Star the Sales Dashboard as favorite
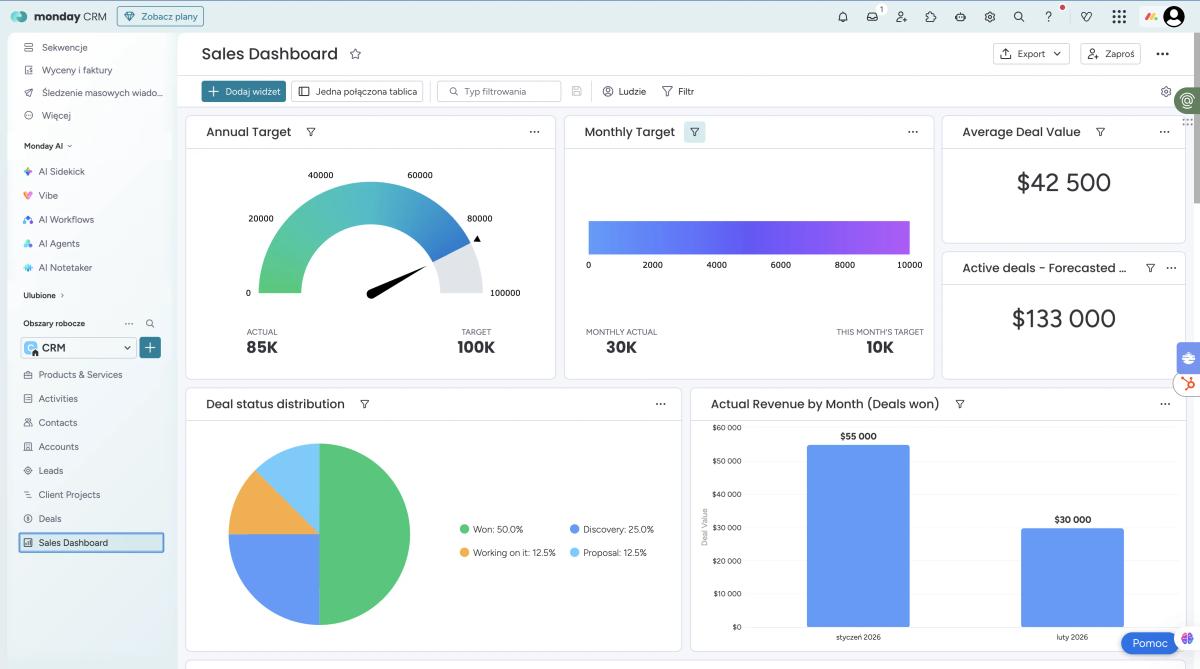 [x=355, y=54]
